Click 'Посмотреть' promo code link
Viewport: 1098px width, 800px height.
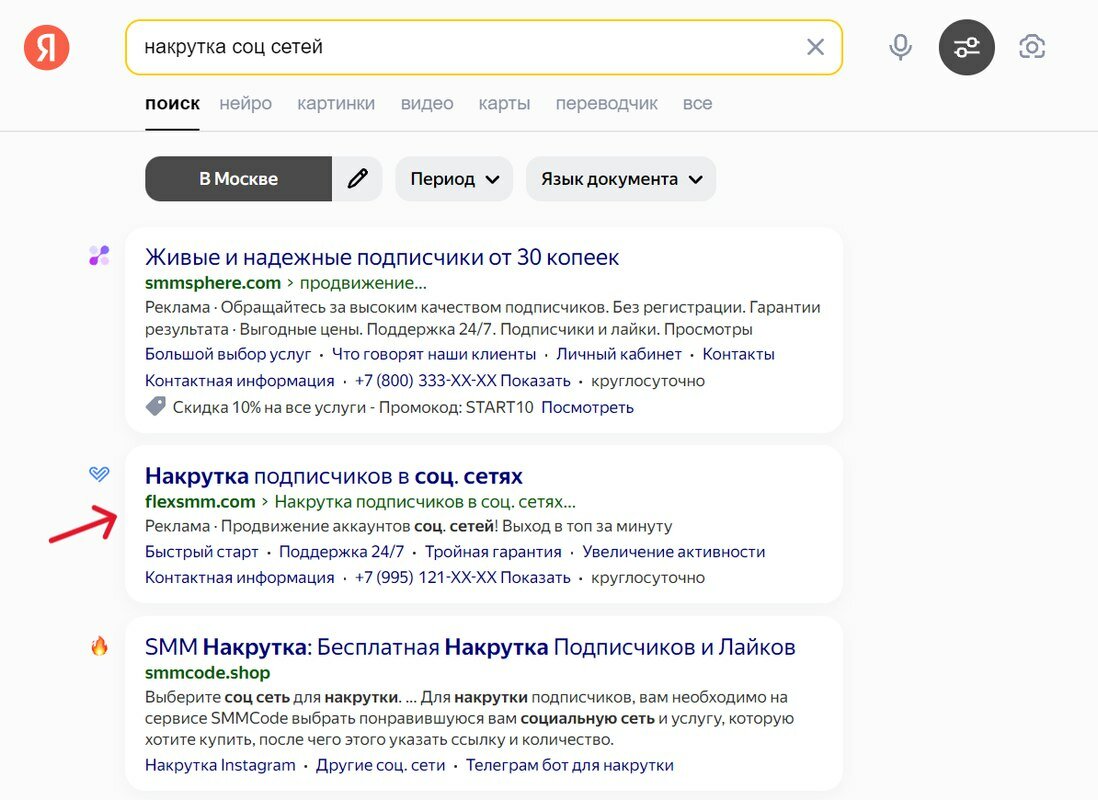click(x=588, y=407)
